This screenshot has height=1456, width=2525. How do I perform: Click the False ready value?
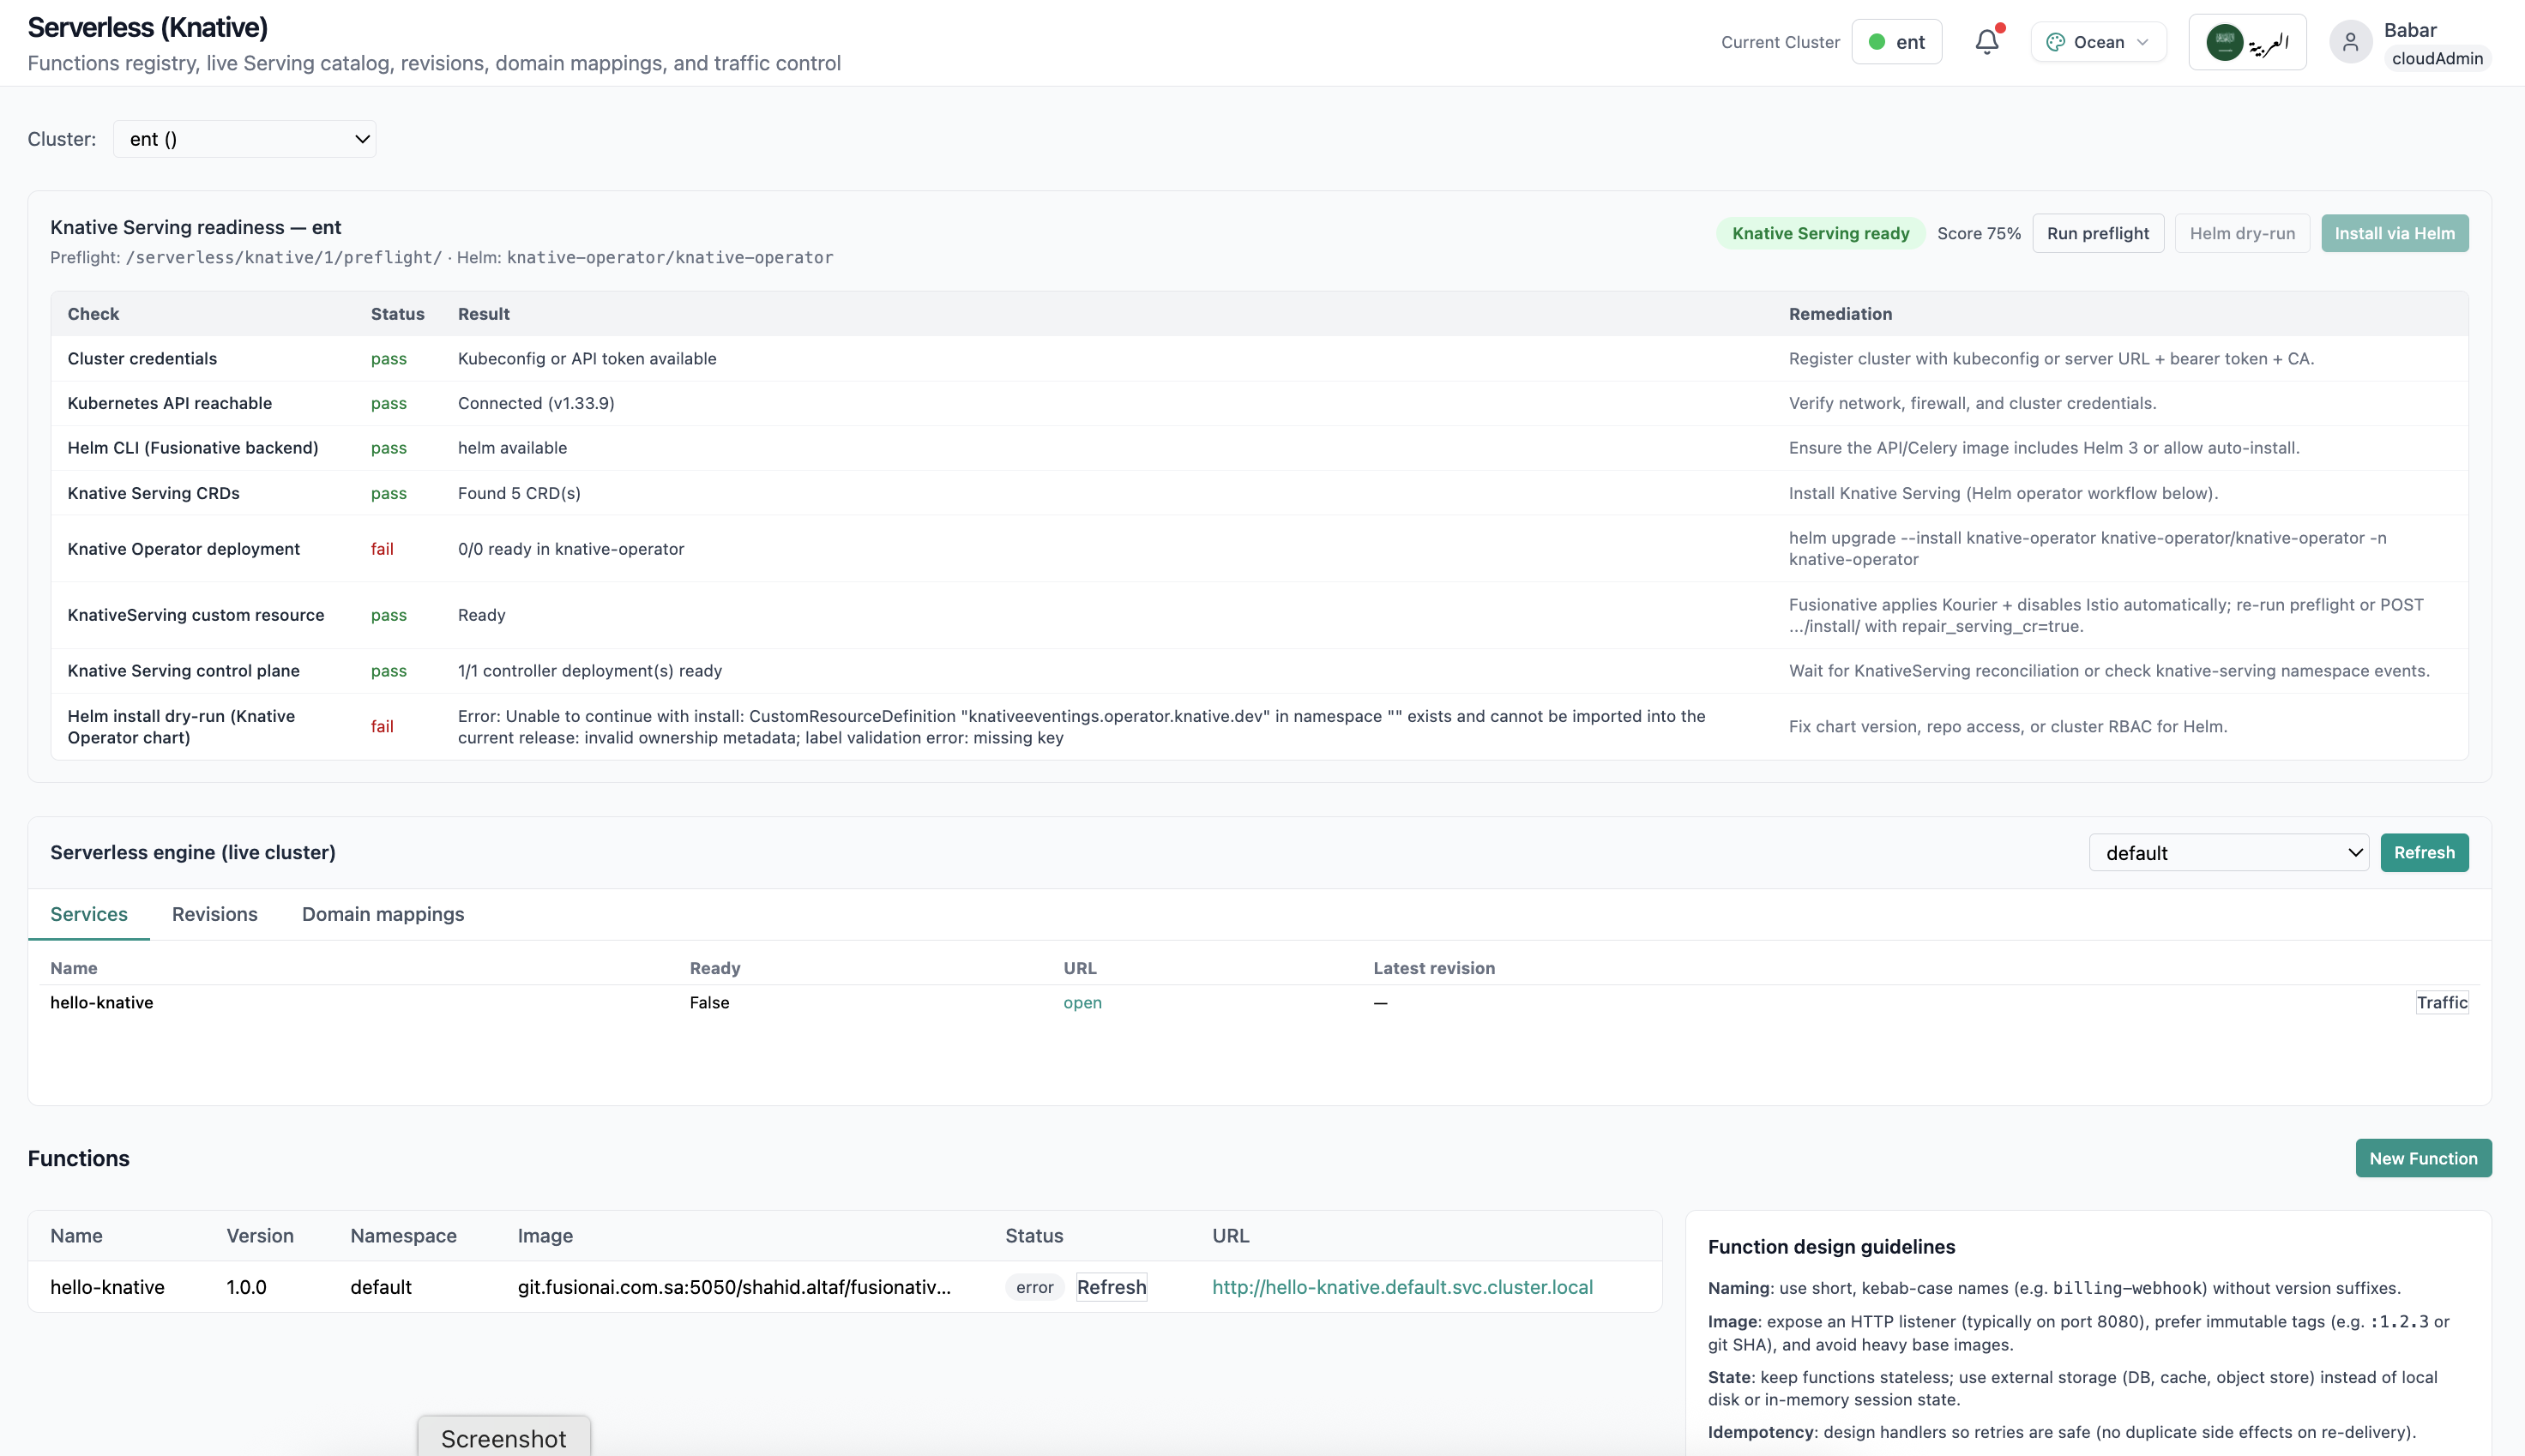click(709, 1003)
